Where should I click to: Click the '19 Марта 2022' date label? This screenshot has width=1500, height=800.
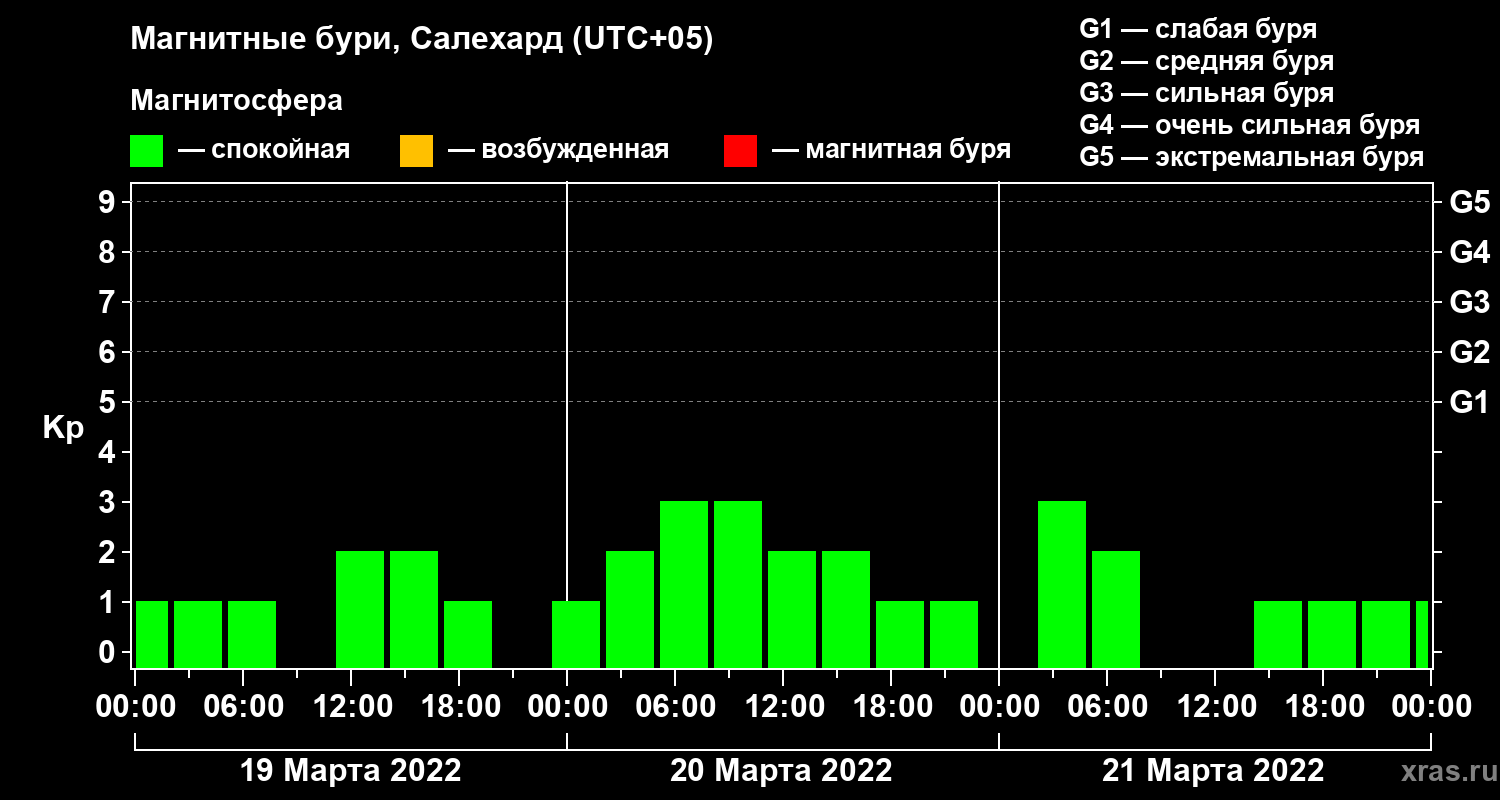point(351,771)
